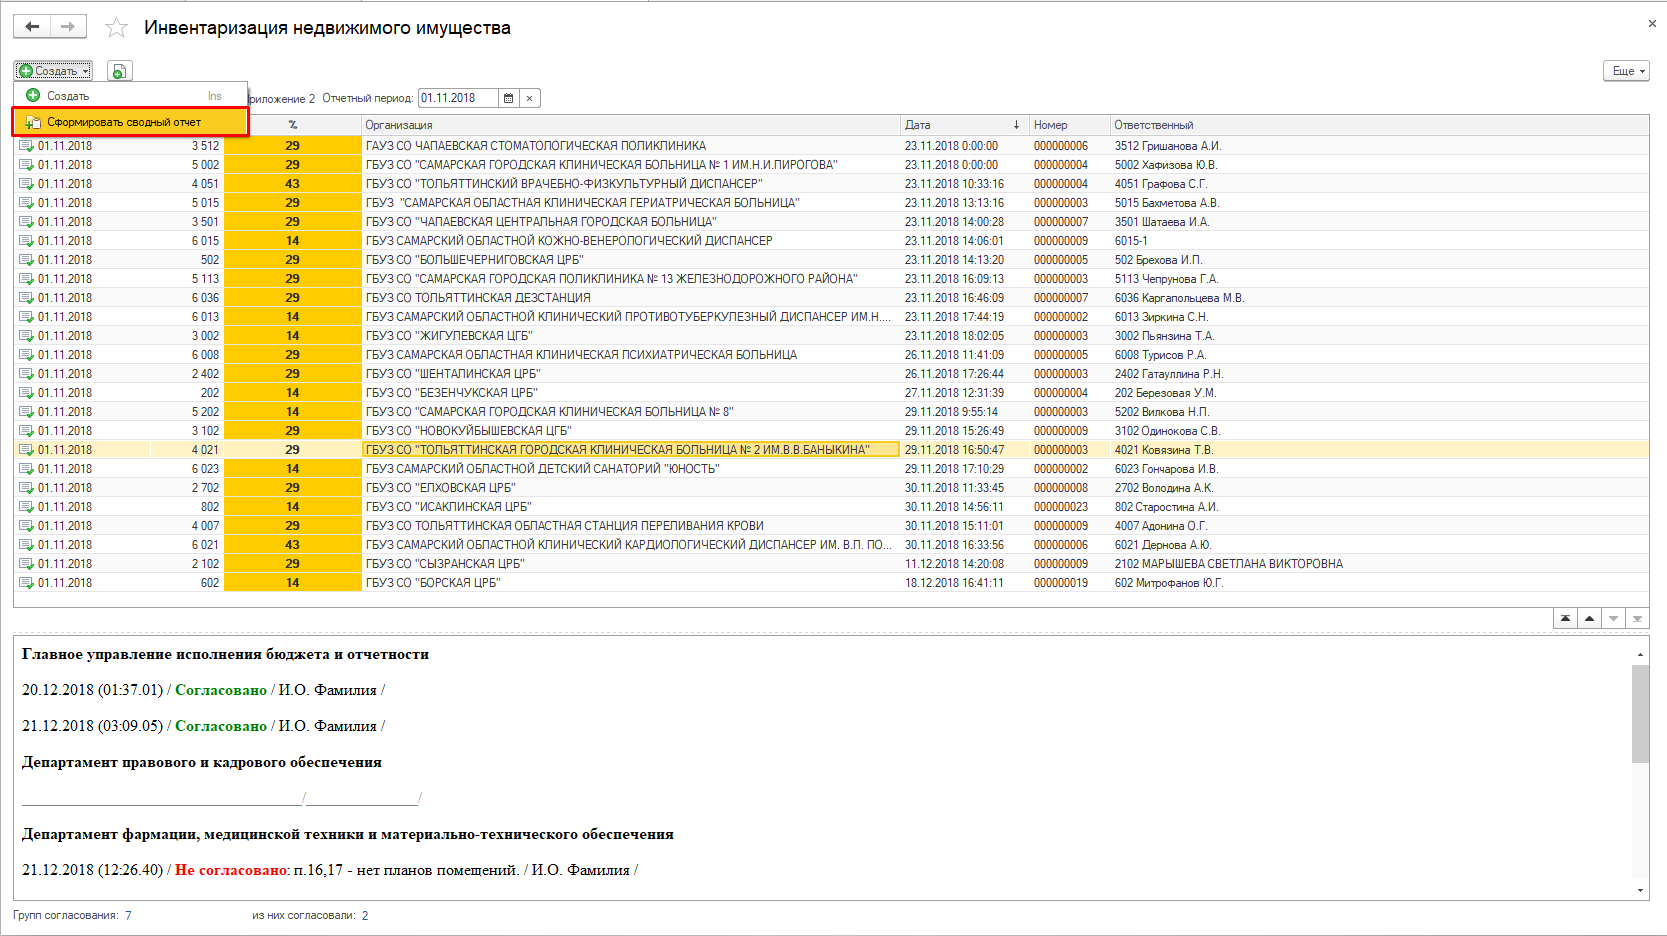Click the copy document toolbar icon
The width and height of the screenshot is (1667, 936).
pyautogui.click(x=119, y=71)
